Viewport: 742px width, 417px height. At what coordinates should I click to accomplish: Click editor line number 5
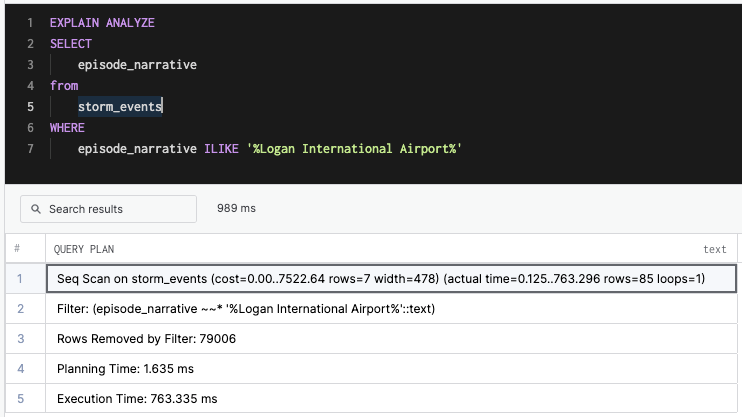[30, 106]
